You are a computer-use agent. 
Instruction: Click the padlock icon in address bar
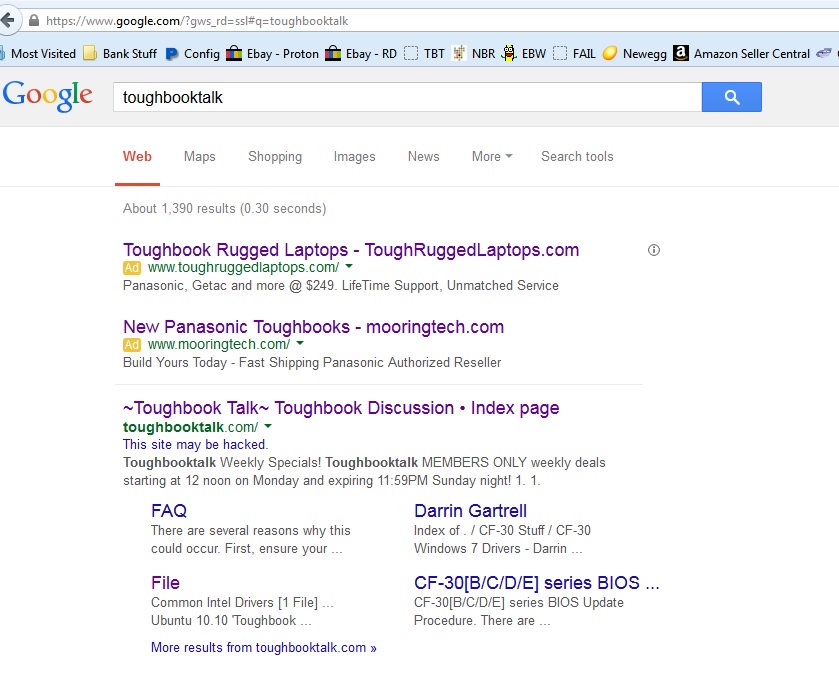(34, 21)
